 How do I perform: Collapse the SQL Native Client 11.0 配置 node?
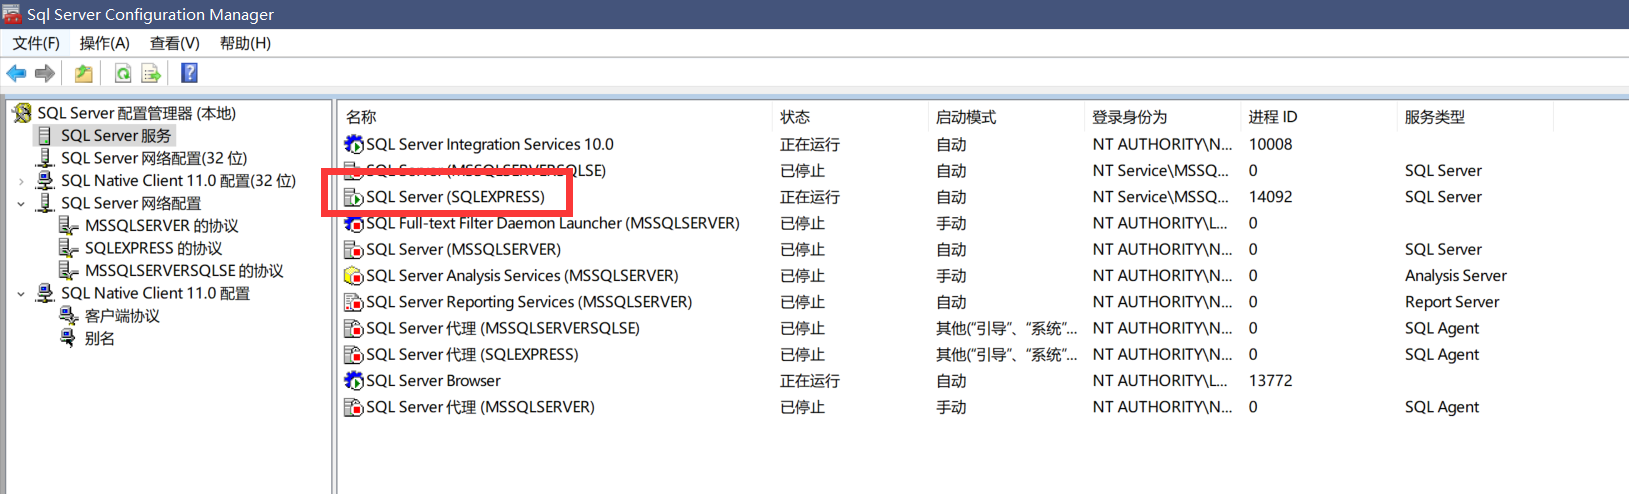(21, 293)
